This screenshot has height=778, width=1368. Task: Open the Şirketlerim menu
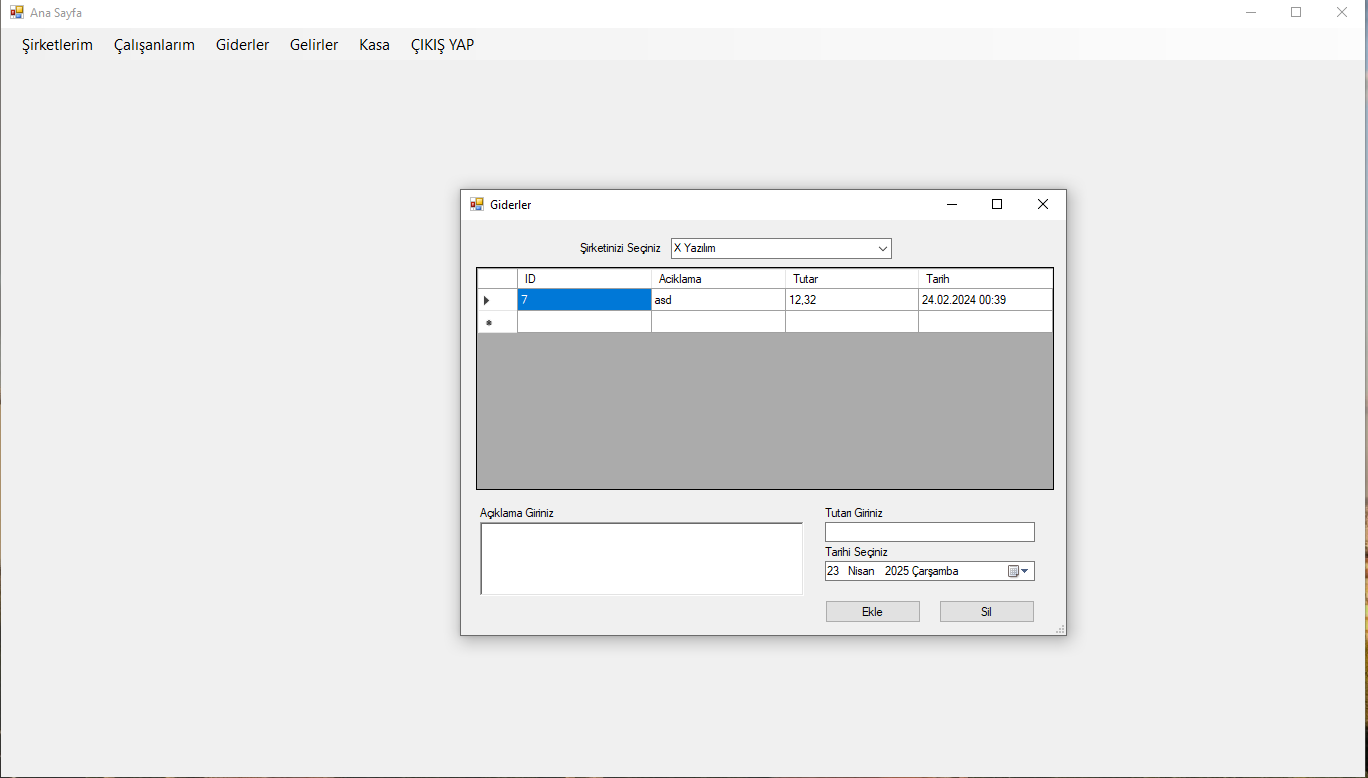(x=57, y=45)
